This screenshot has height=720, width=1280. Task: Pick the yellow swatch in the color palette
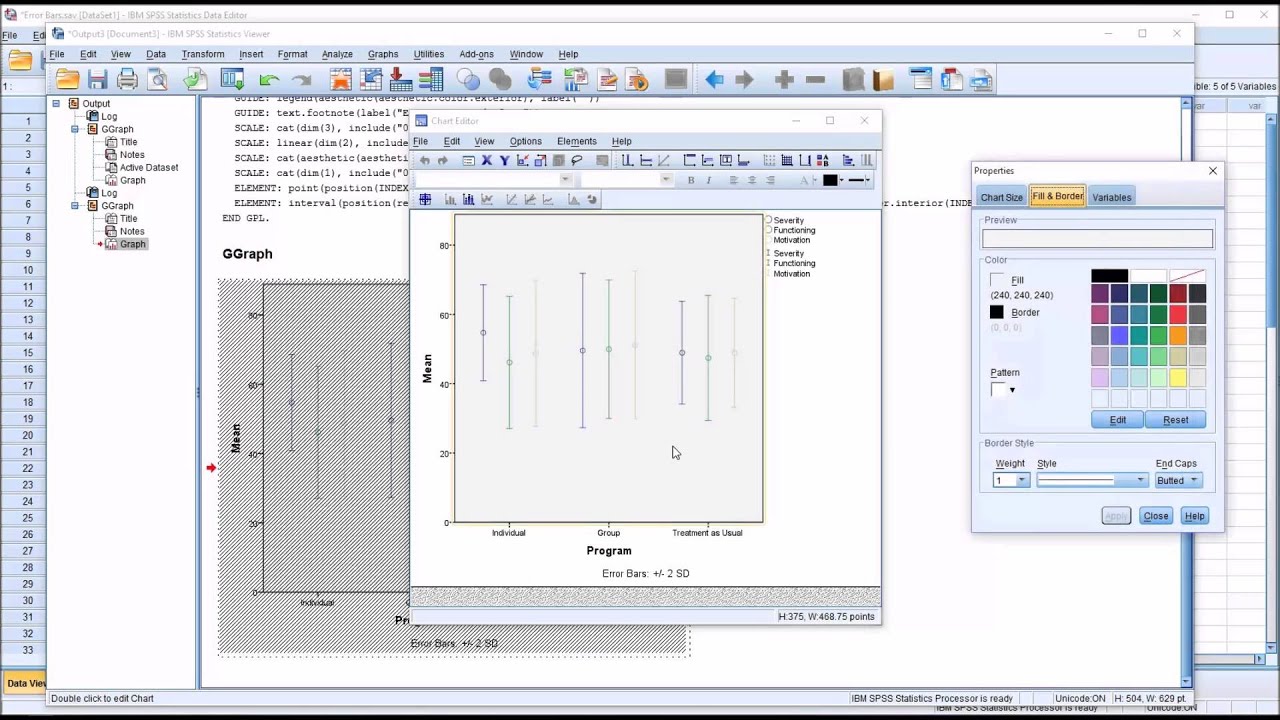click(1178, 378)
